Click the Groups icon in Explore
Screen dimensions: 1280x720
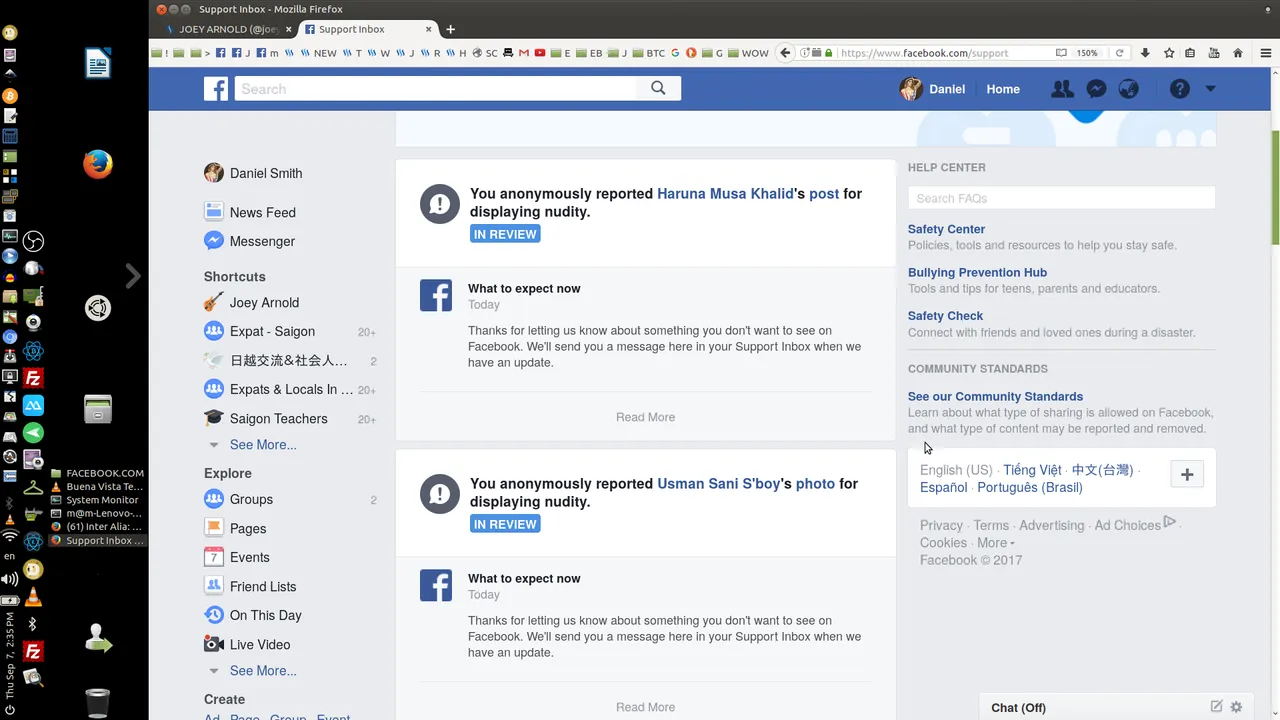pyautogui.click(x=214, y=499)
